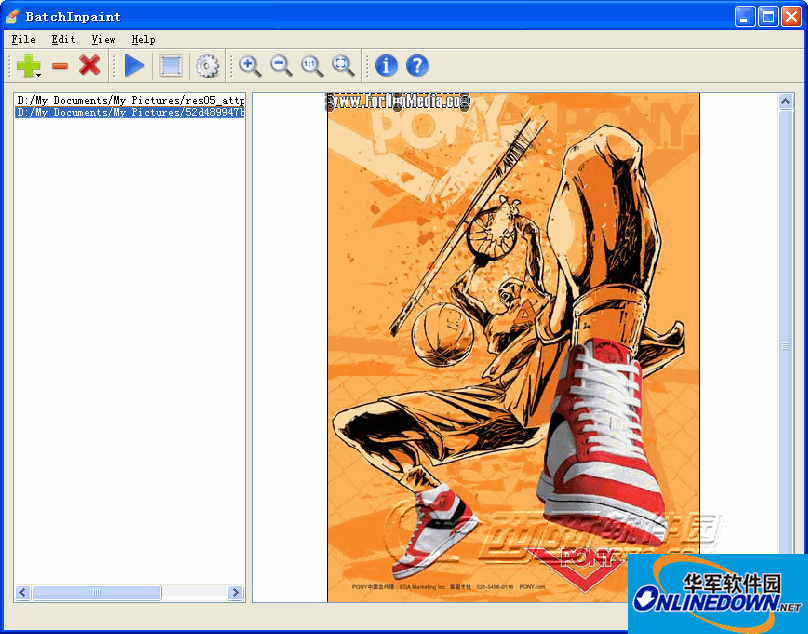Select the rectangle selection tool icon
808x634 pixels.
point(171,65)
